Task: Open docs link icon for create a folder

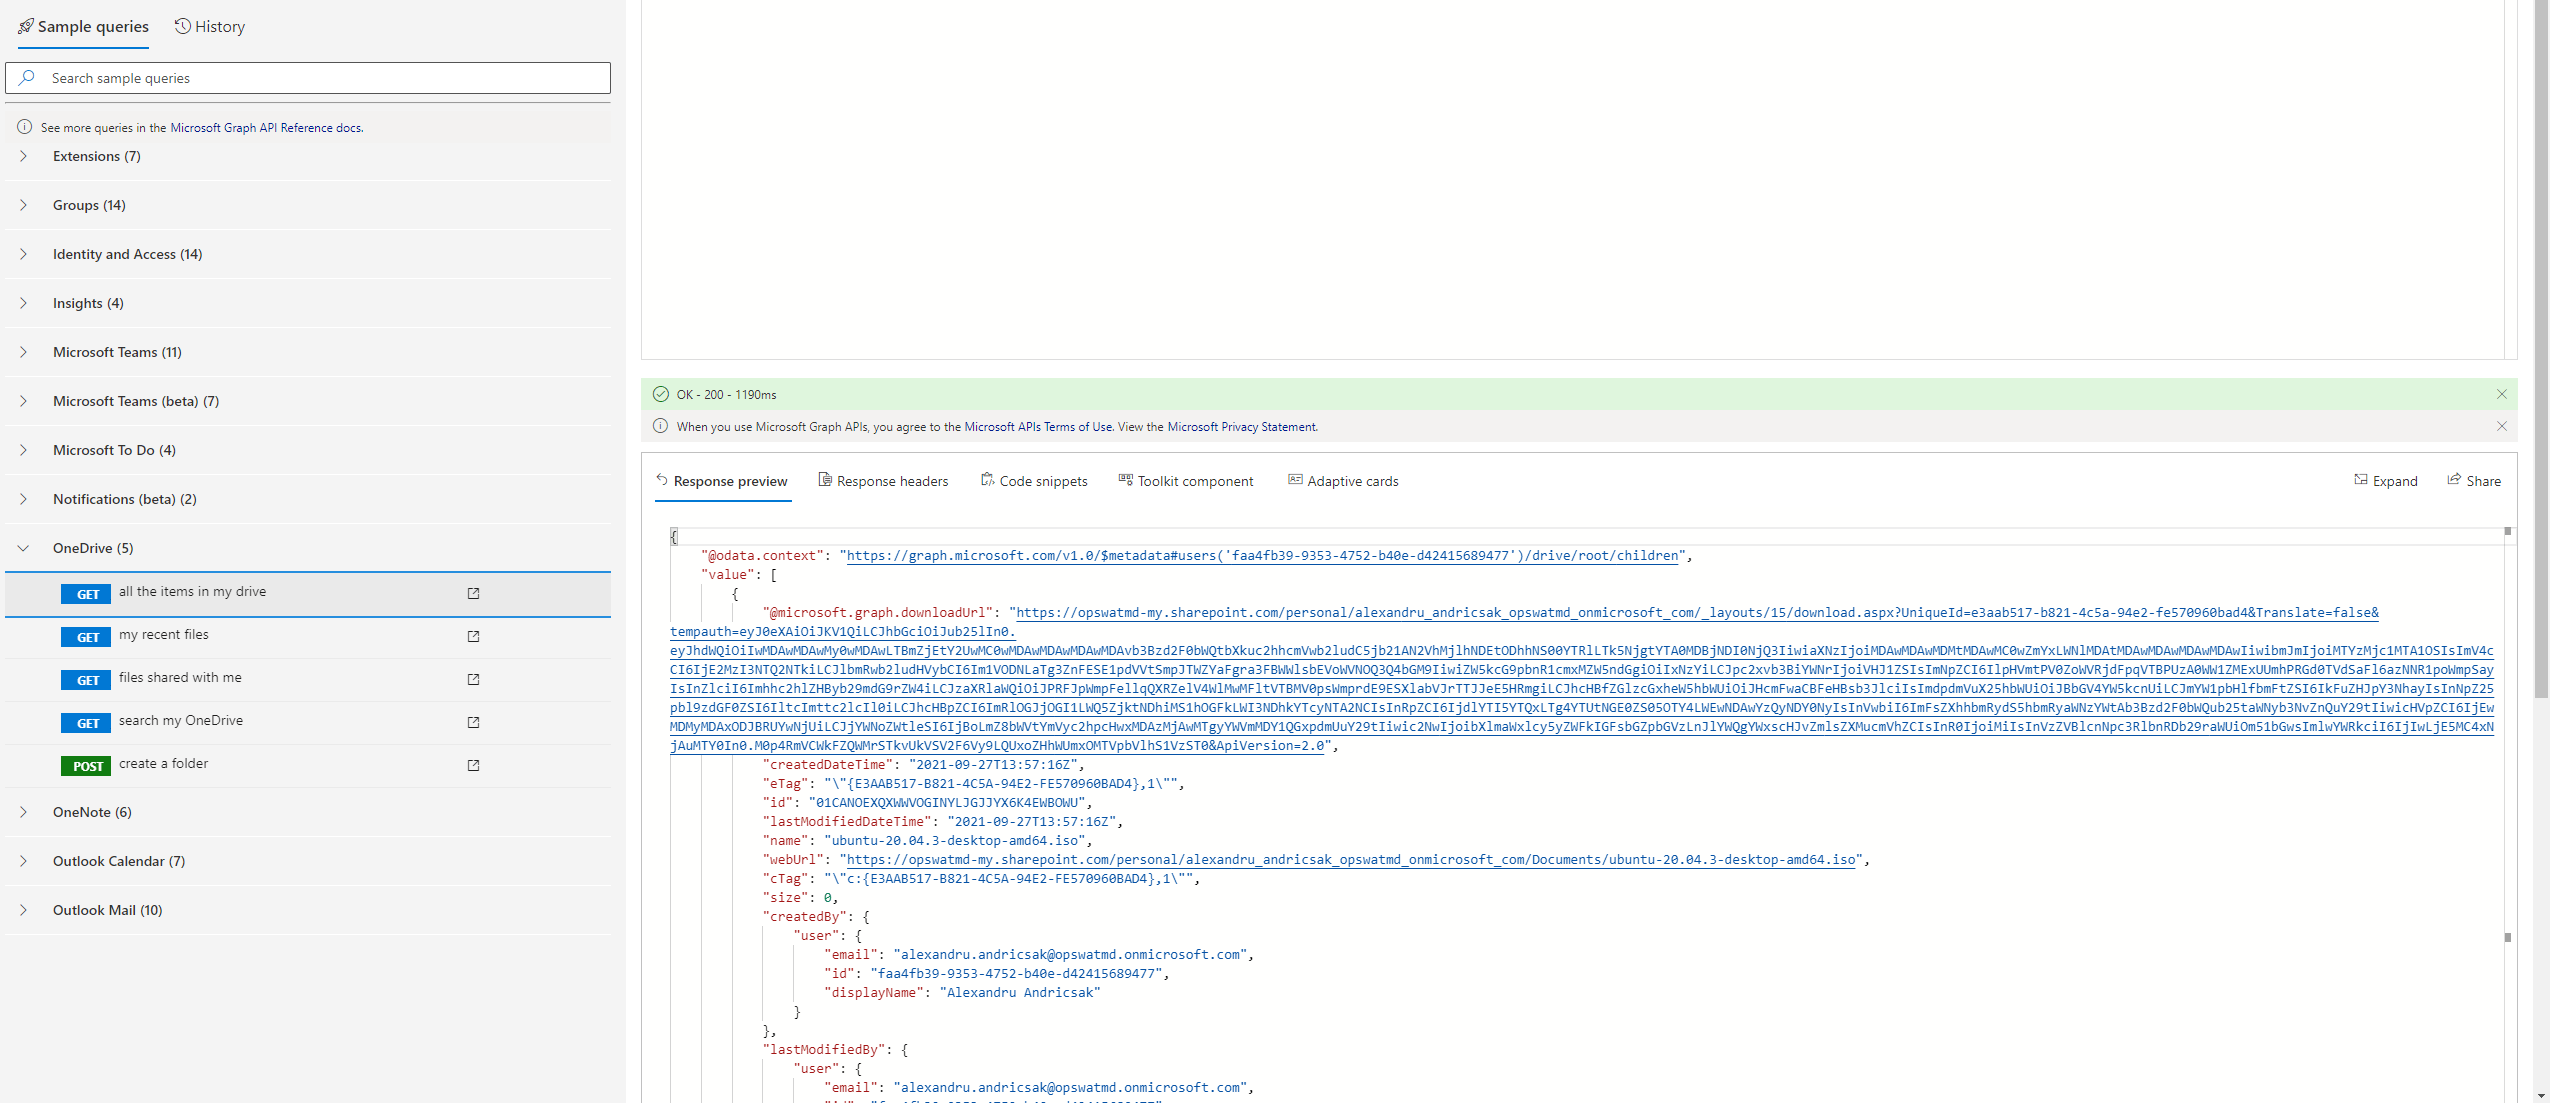Action: [474, 765]
